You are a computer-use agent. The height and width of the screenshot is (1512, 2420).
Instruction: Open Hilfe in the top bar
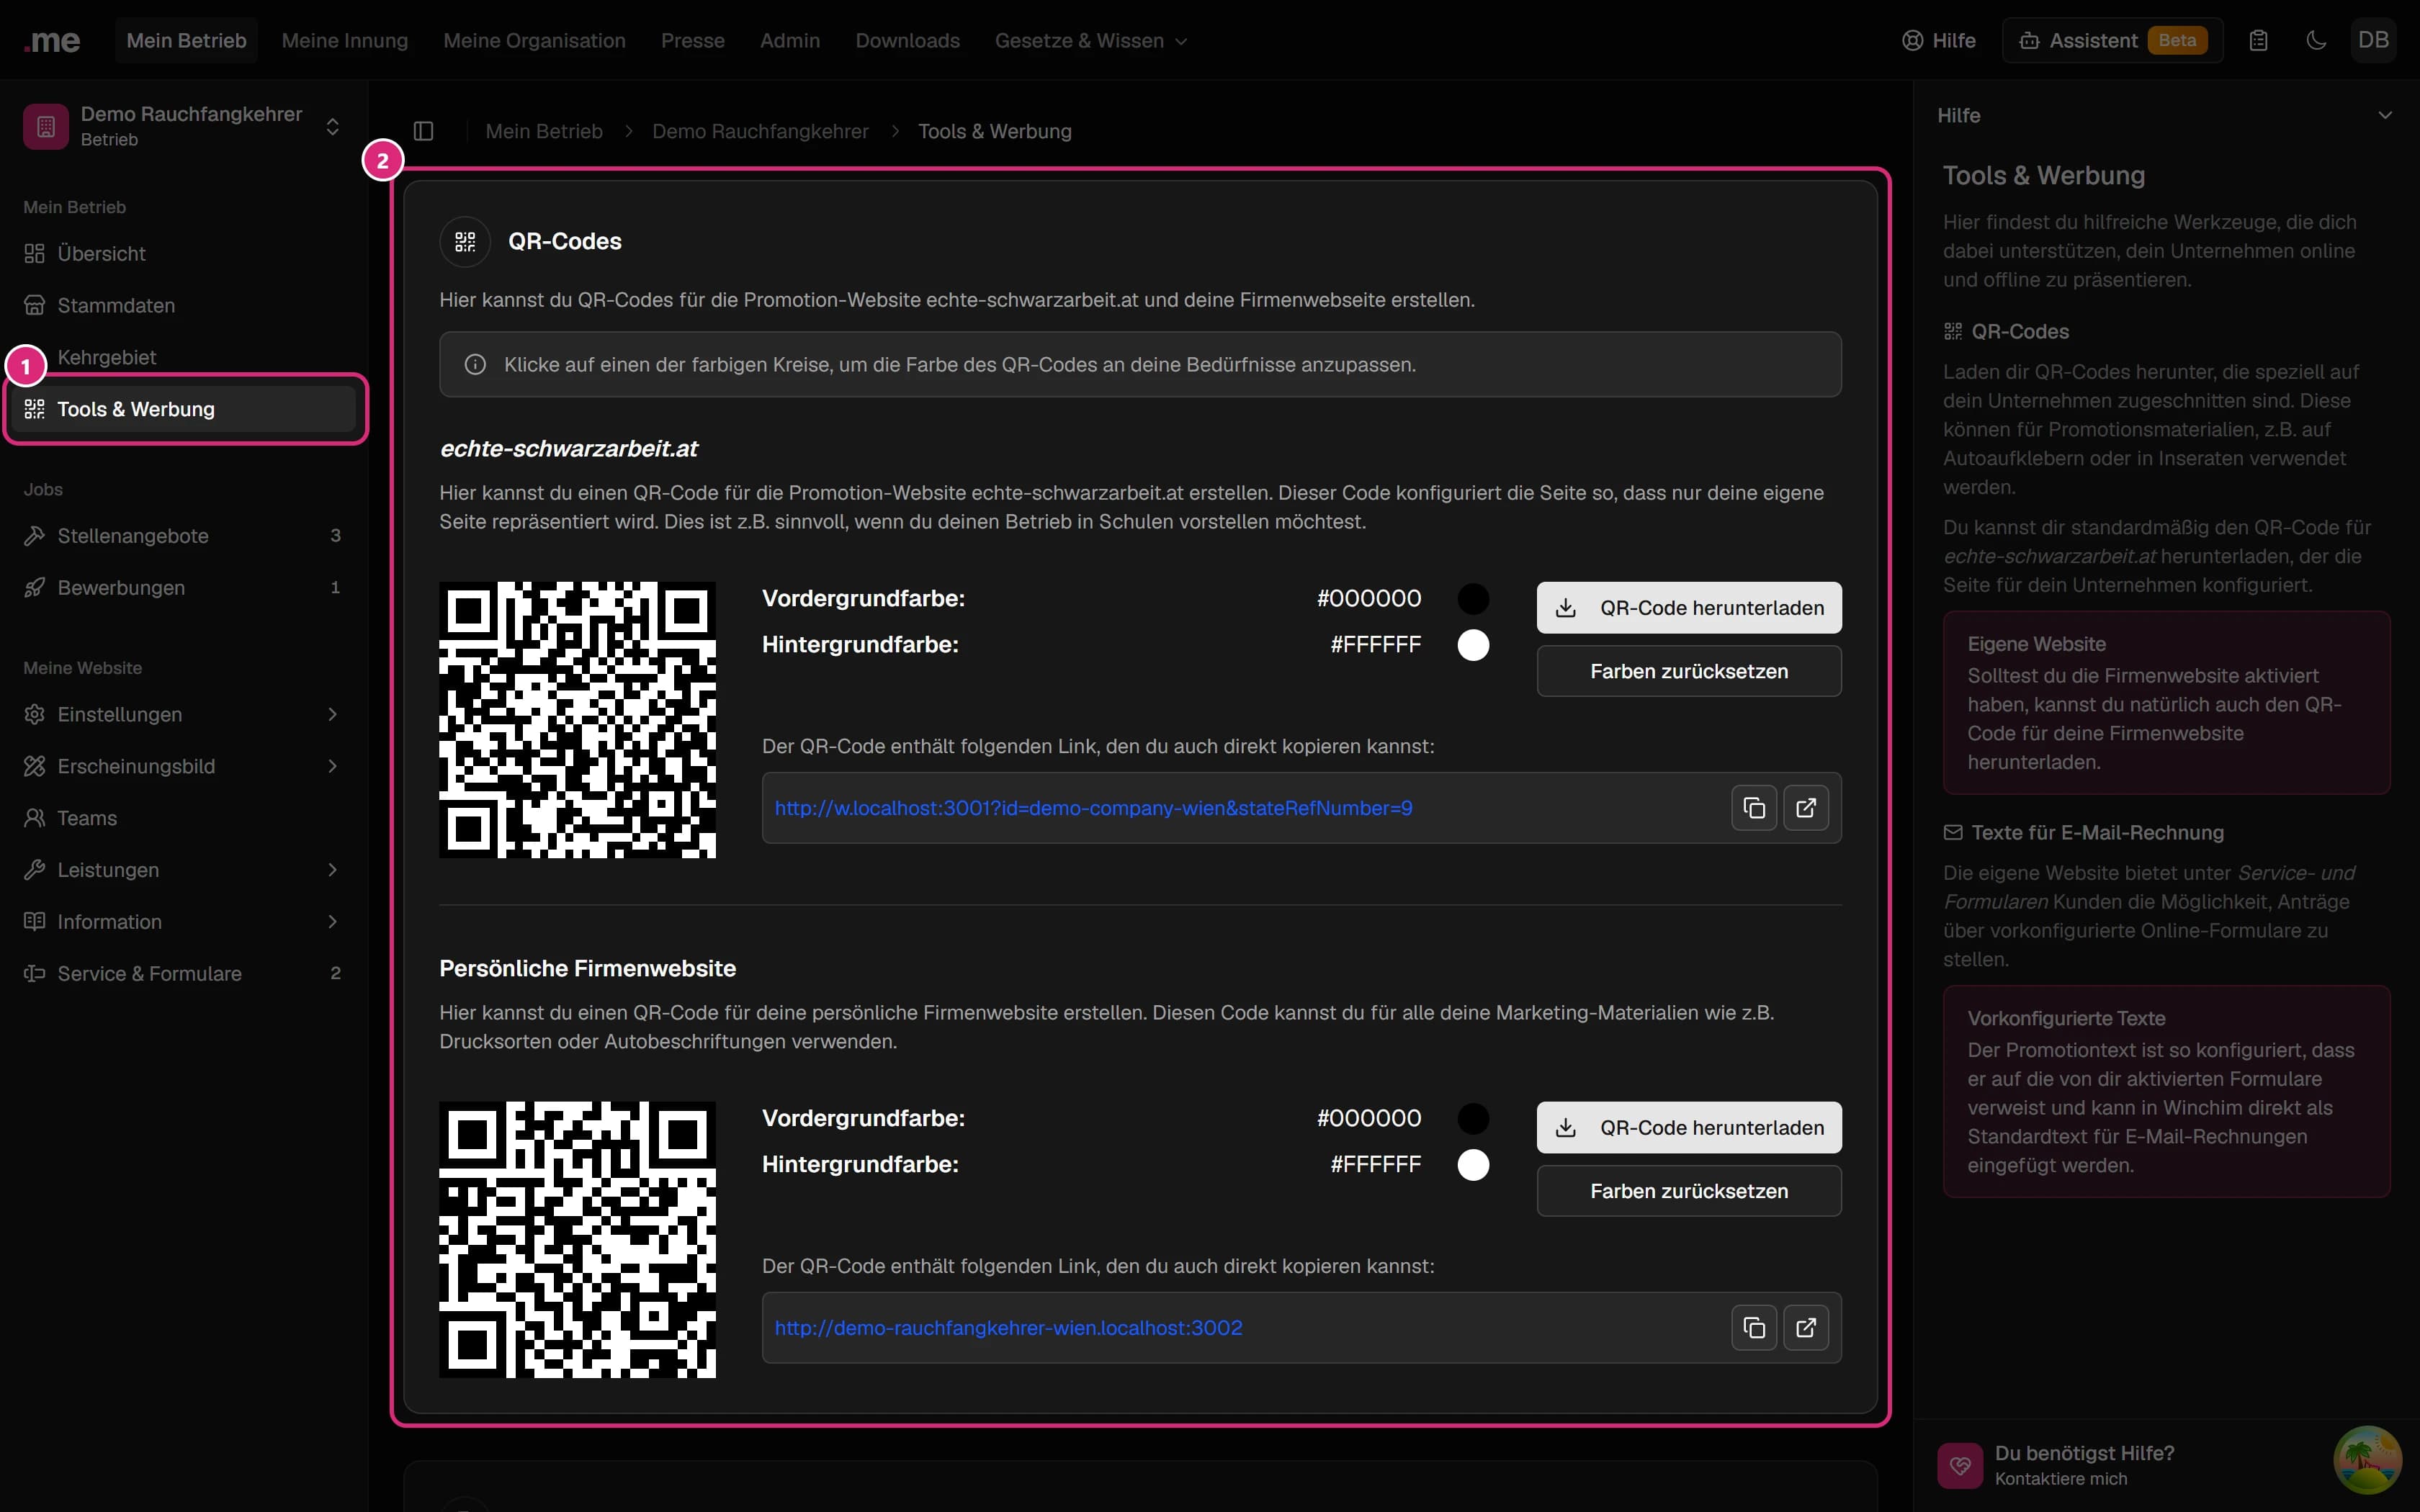pyautogui.click(x=1938, y=41)
